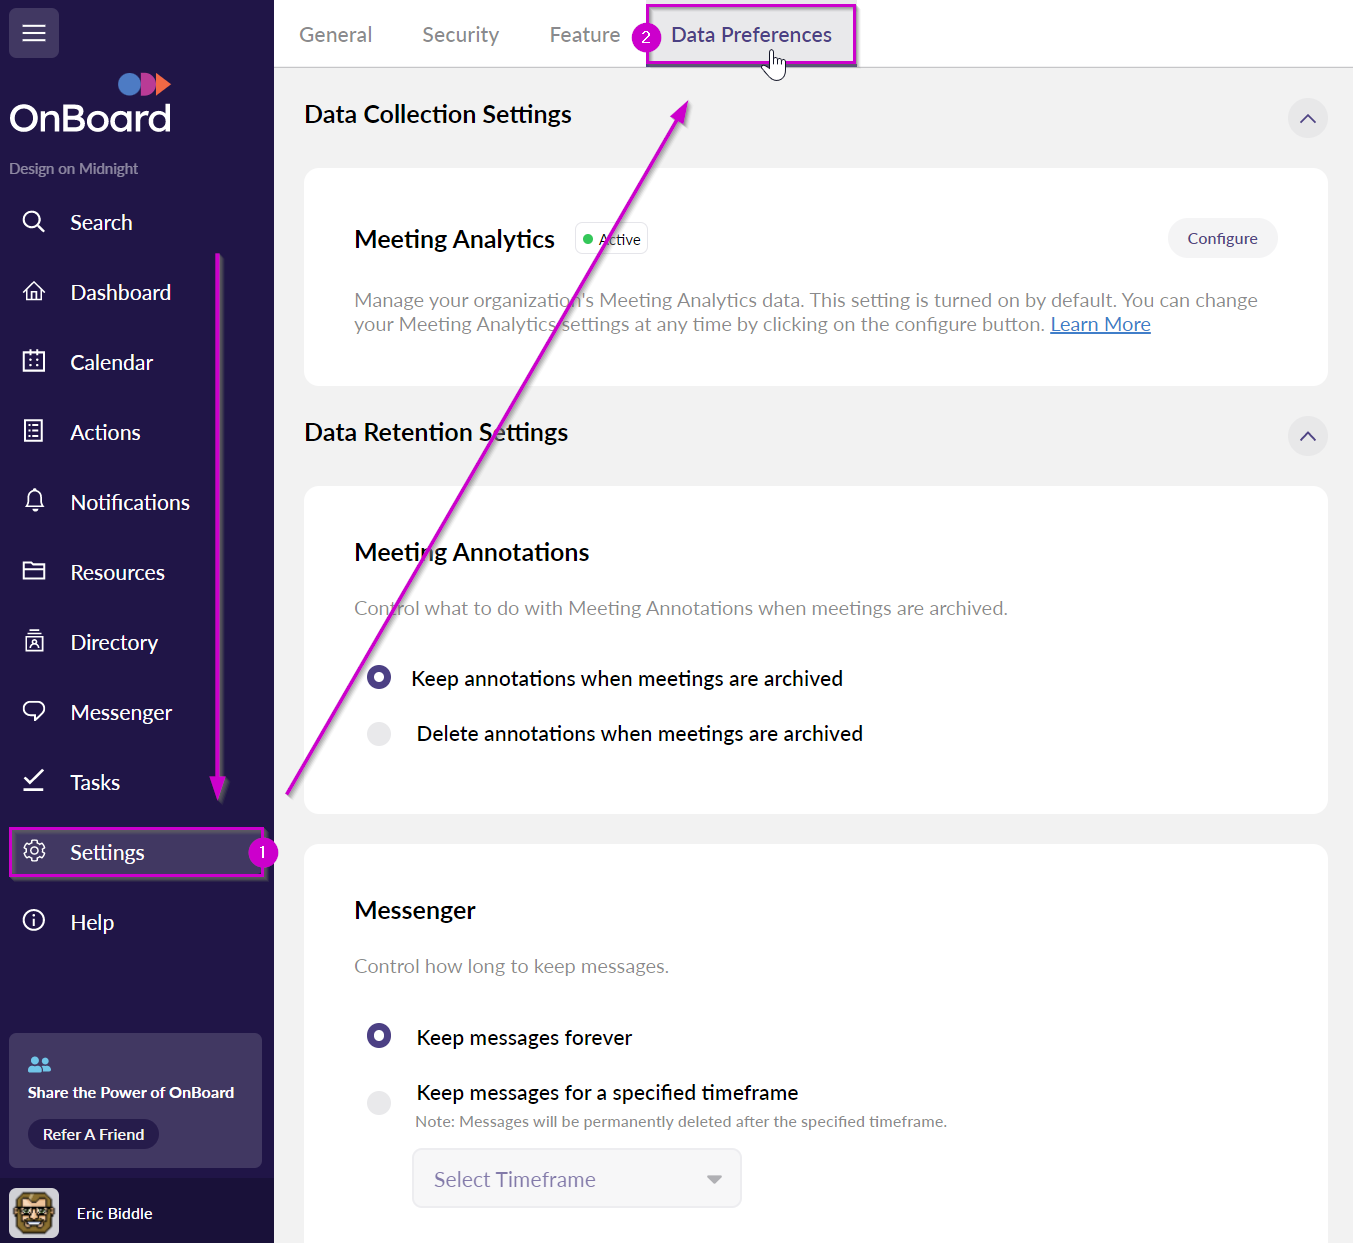Click the Calendar icon in sidebar

coord(34,362)
